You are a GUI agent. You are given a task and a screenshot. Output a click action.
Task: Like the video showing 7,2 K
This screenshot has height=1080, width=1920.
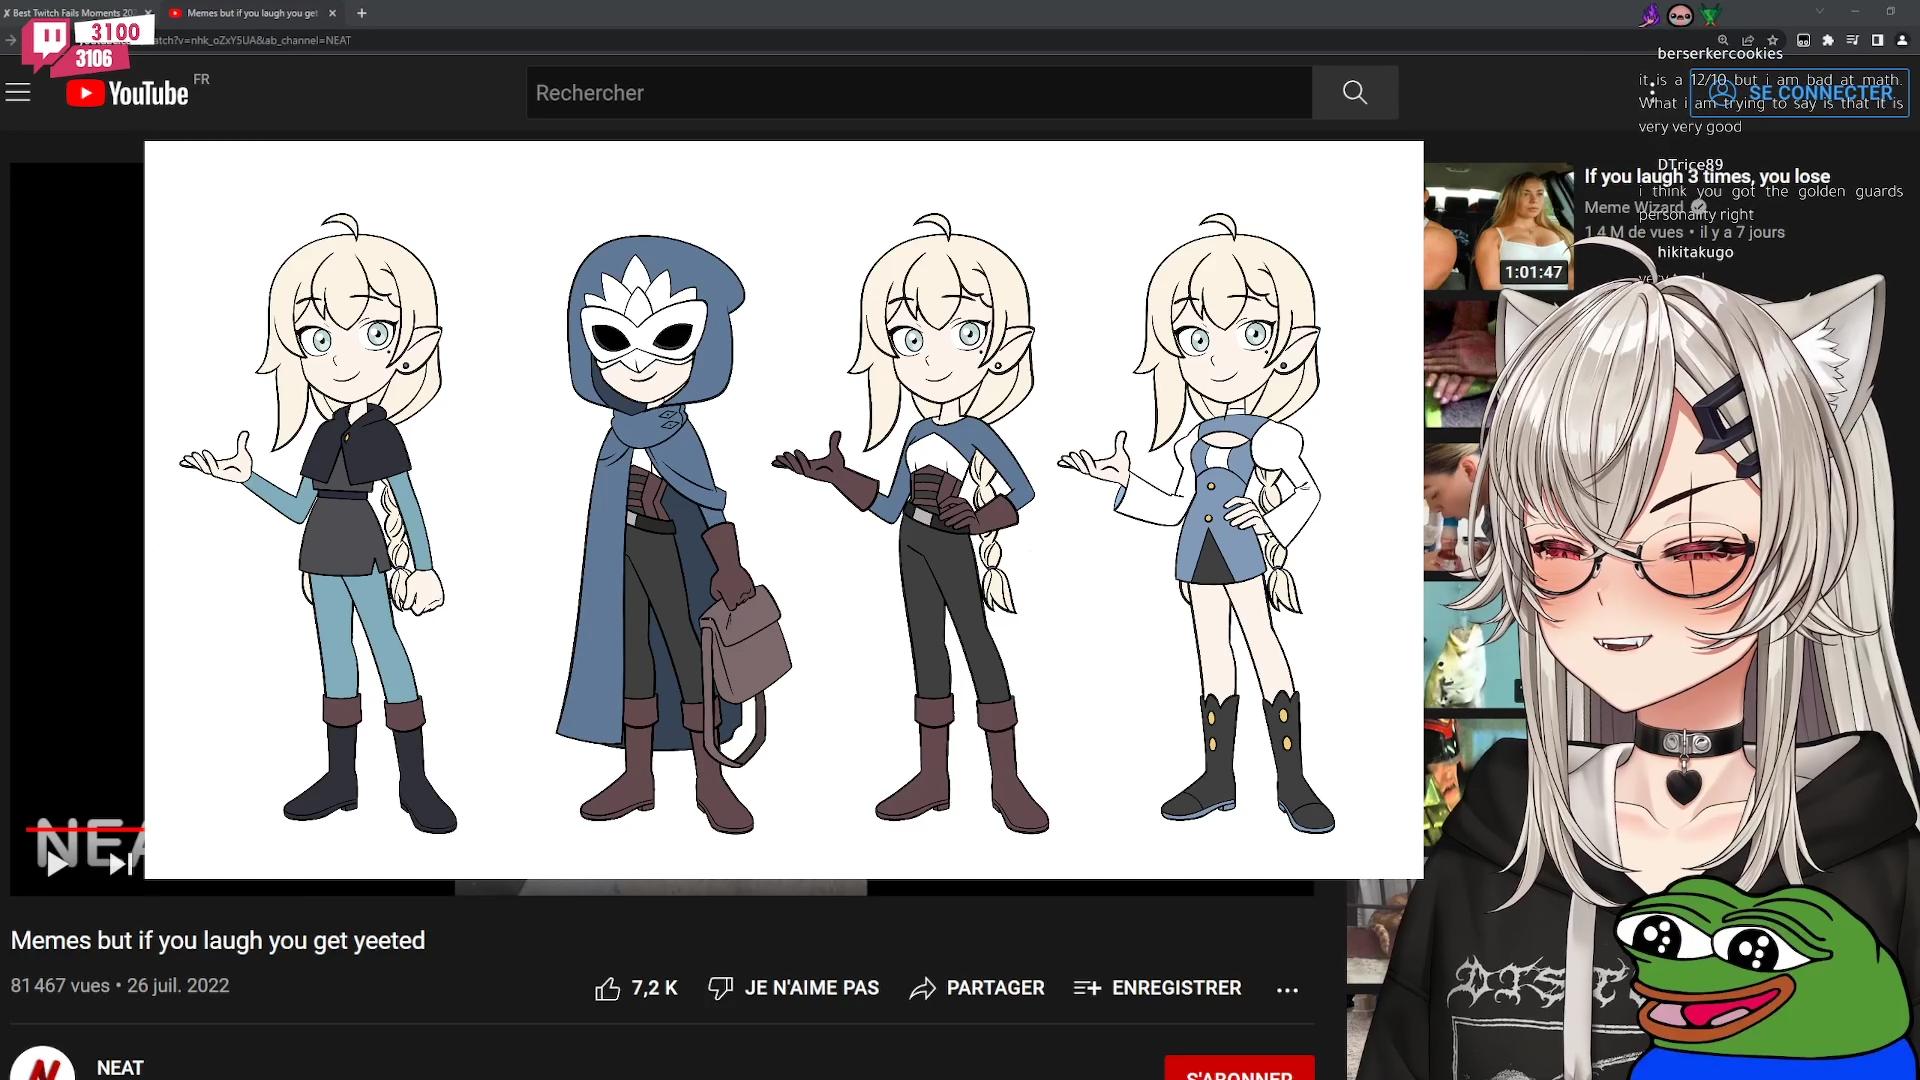[636, 988]
